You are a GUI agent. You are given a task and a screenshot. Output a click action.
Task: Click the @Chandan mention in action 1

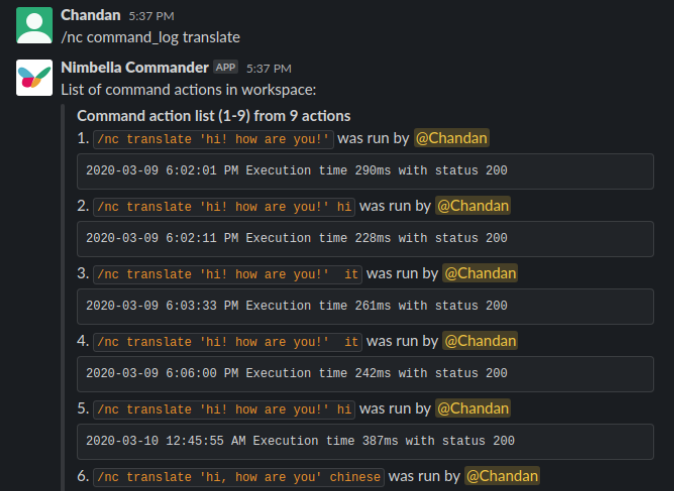(x=452, y=138)
